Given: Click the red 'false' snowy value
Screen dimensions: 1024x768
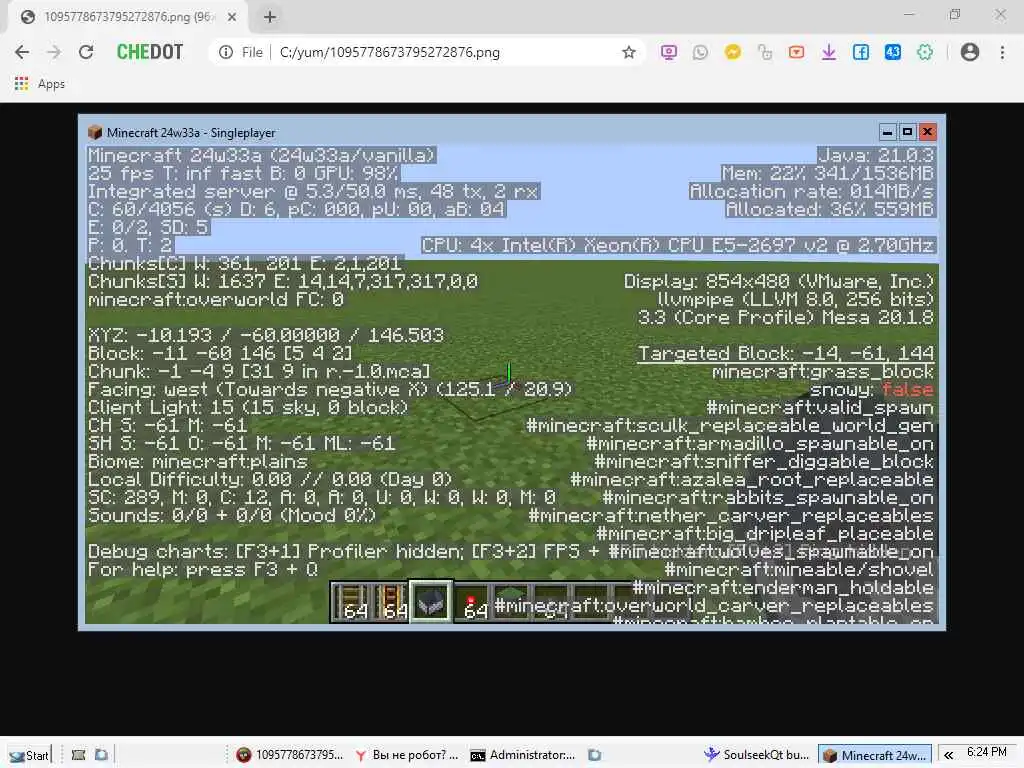Looking at the screenshot, I should 908,390.
